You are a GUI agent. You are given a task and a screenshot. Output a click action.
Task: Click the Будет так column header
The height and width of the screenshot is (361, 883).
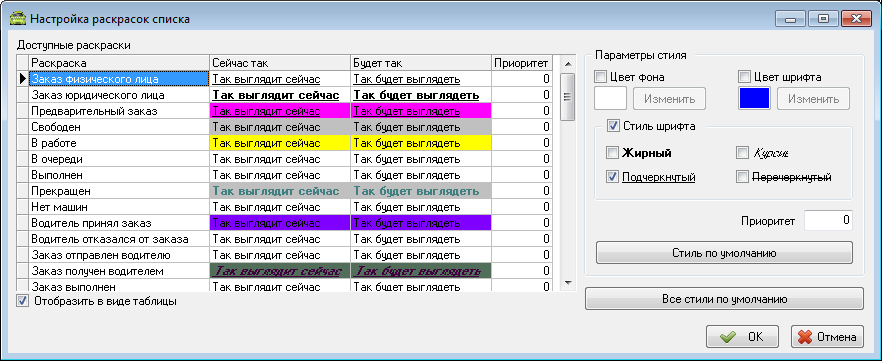(x=421, y=63)
